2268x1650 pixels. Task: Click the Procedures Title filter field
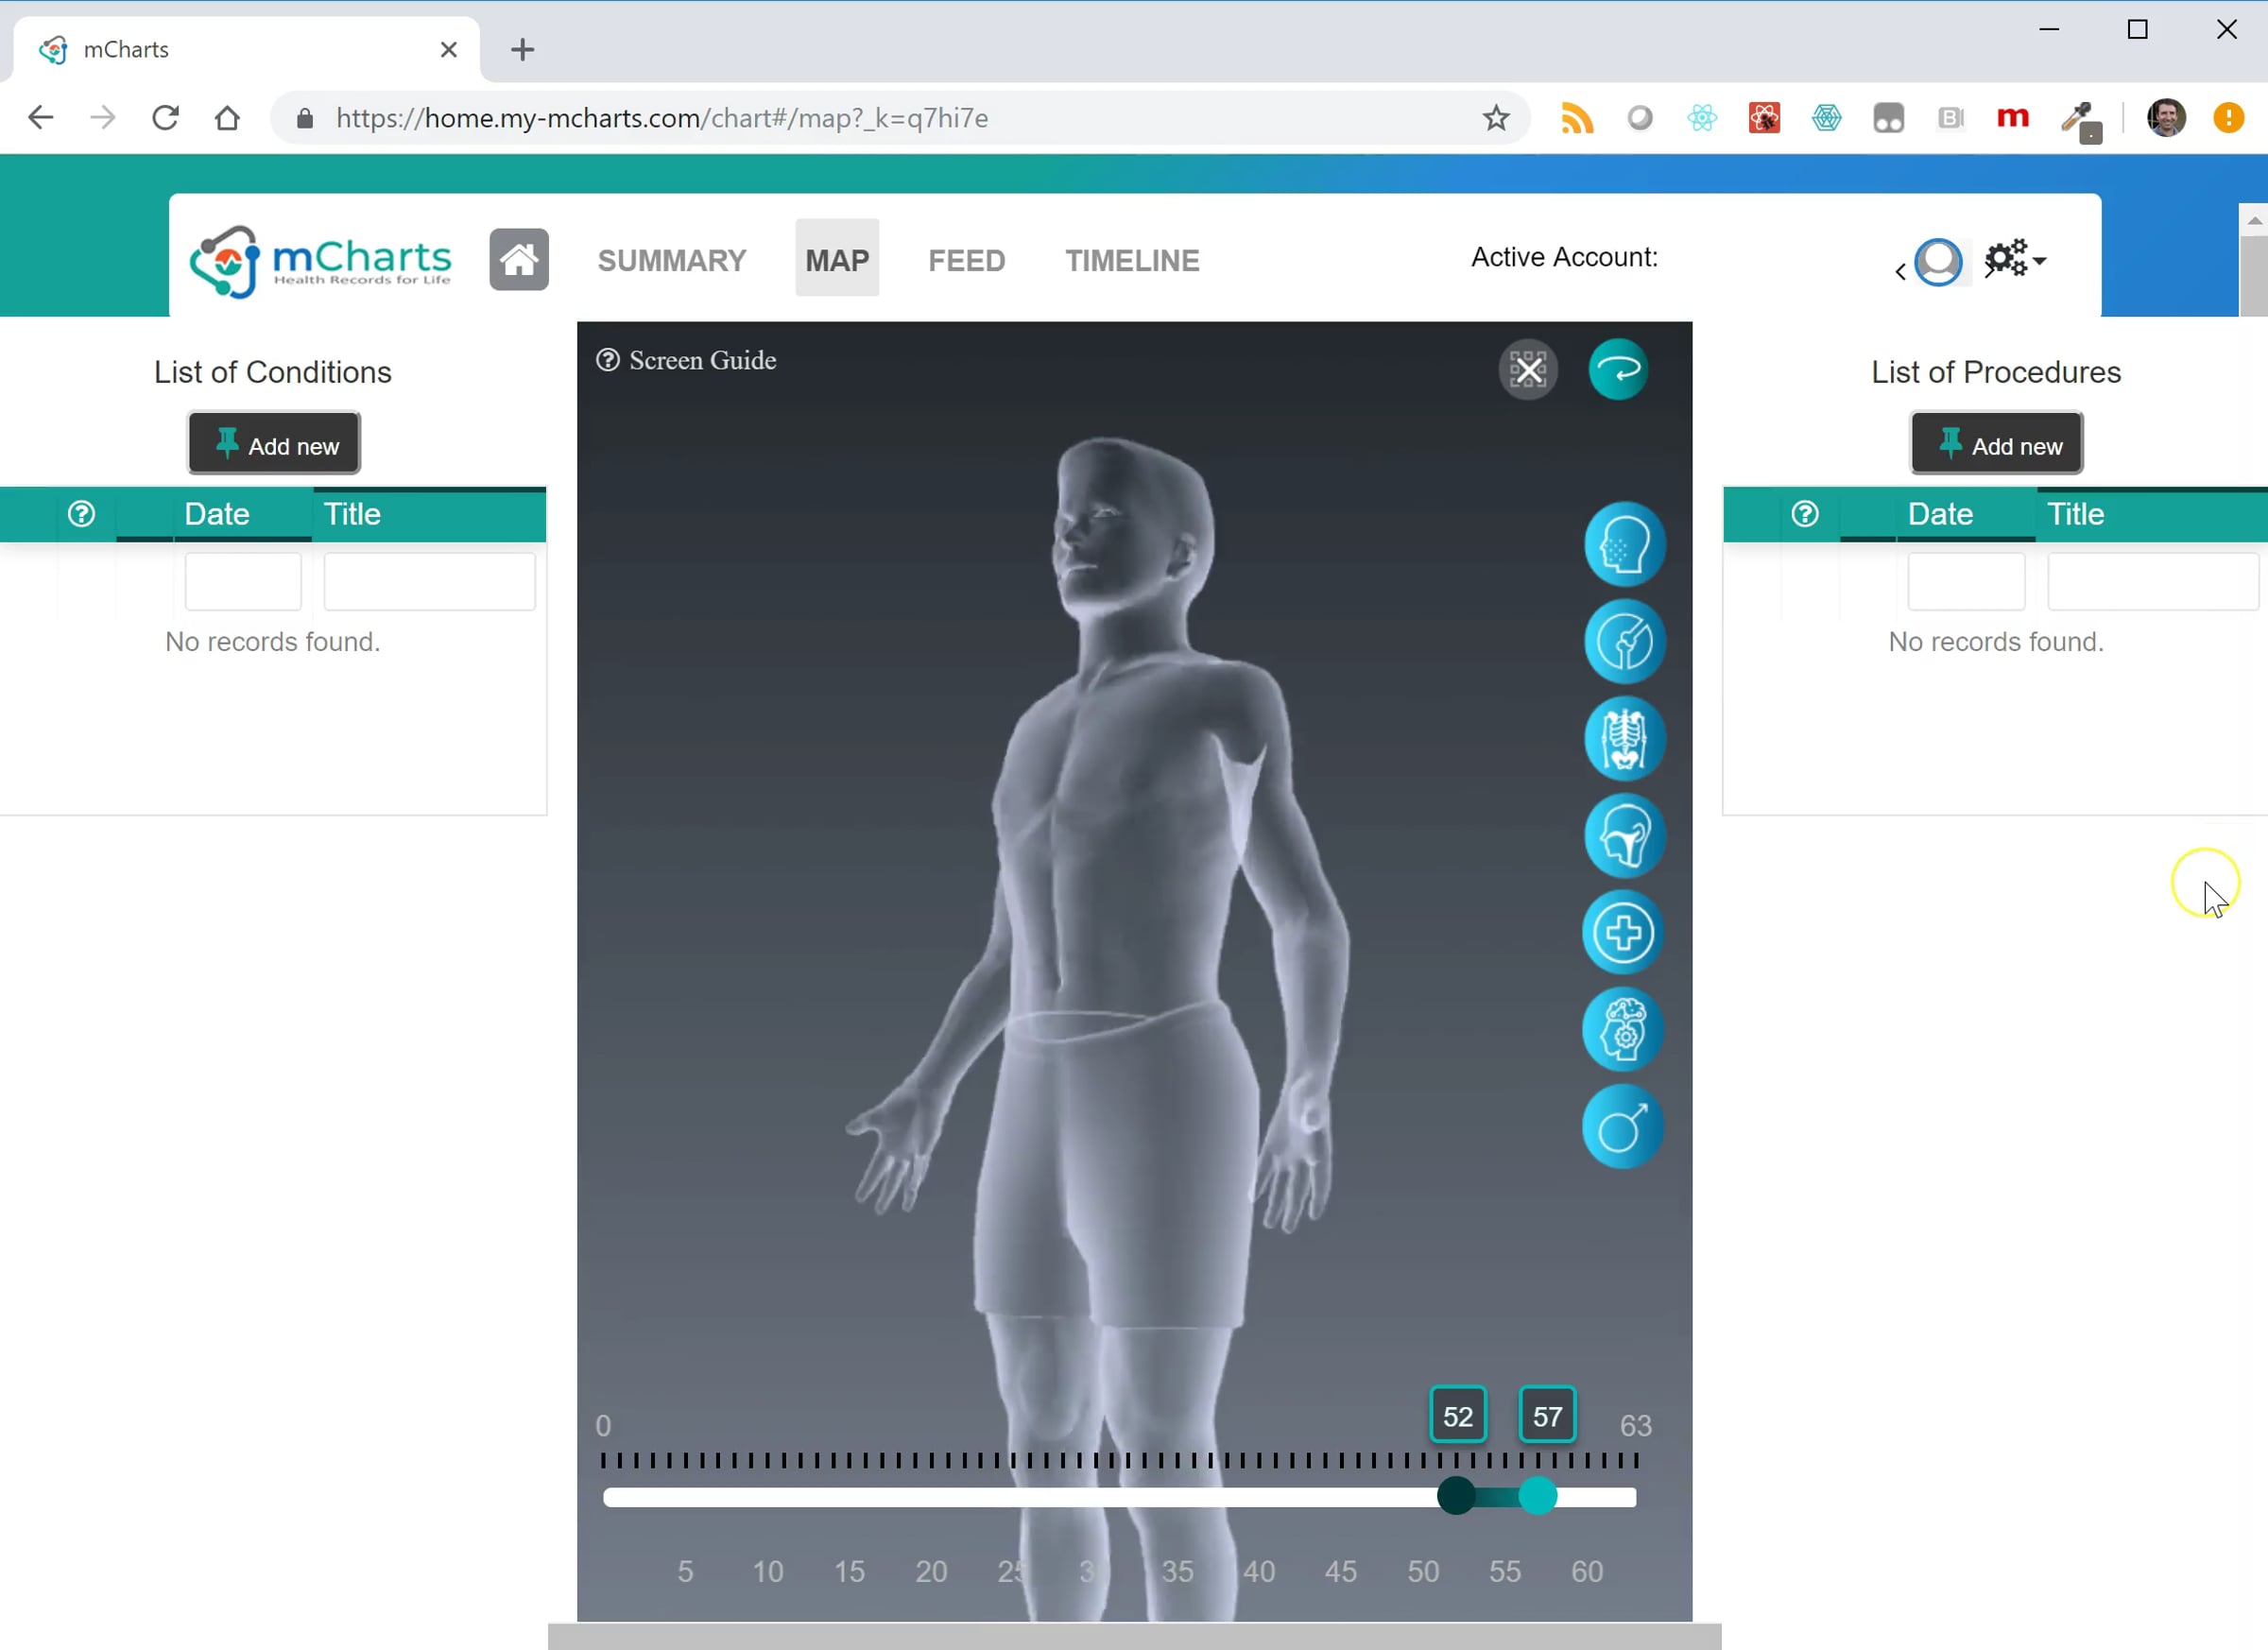click(x=2153, y=581)
